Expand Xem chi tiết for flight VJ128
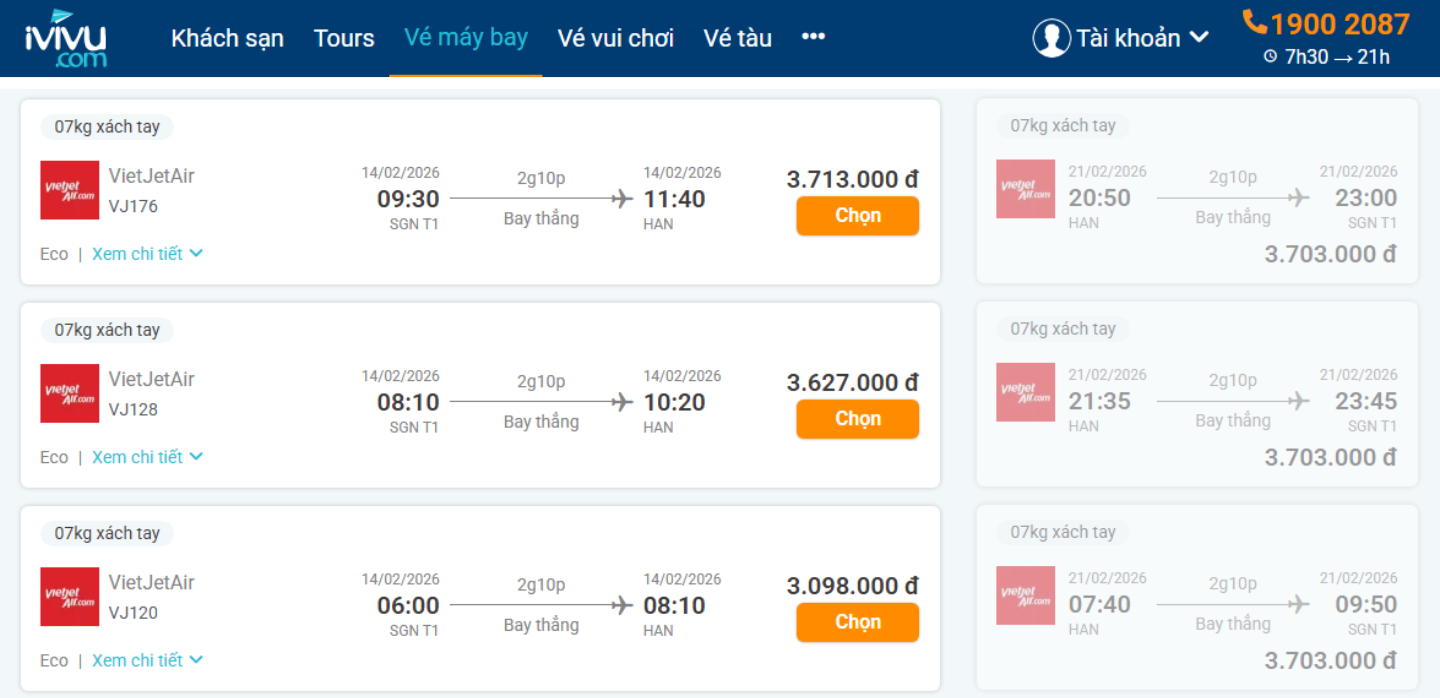This screenshot has width=1440, height=698. [x=147, y=457]
